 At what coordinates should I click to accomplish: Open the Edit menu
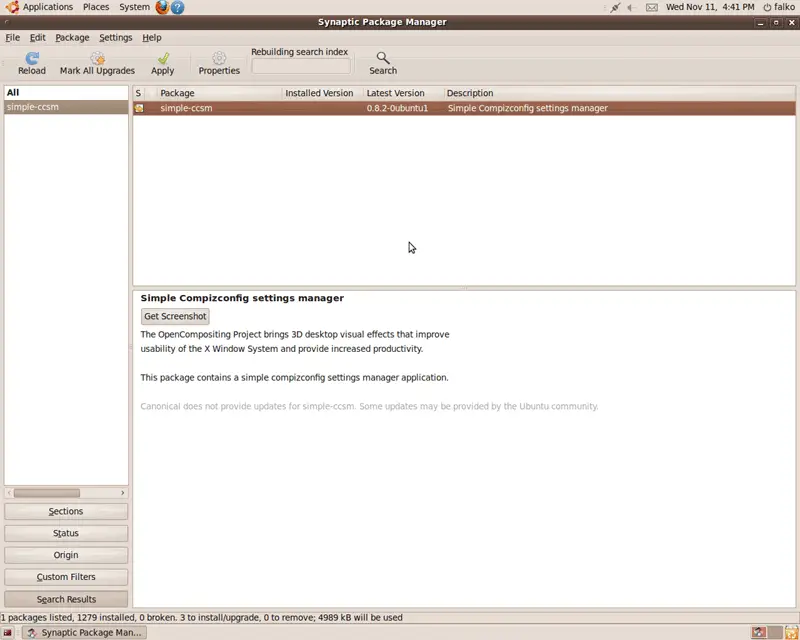[37, 38]
